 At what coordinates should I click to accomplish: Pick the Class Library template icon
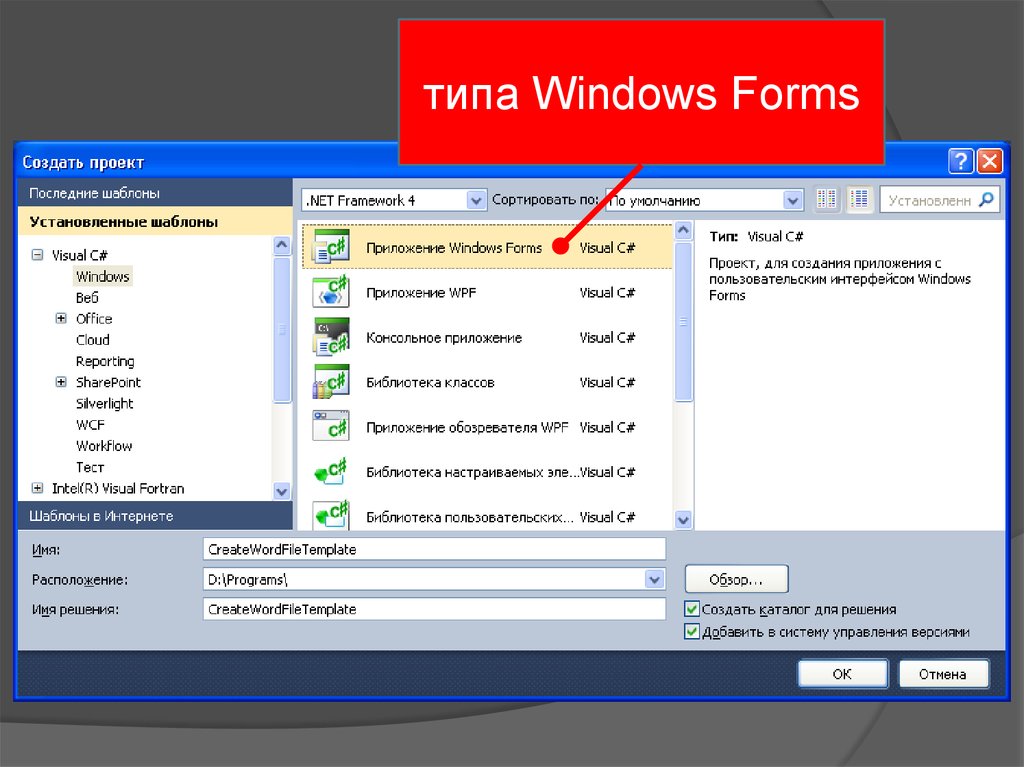tap(330, 382)
